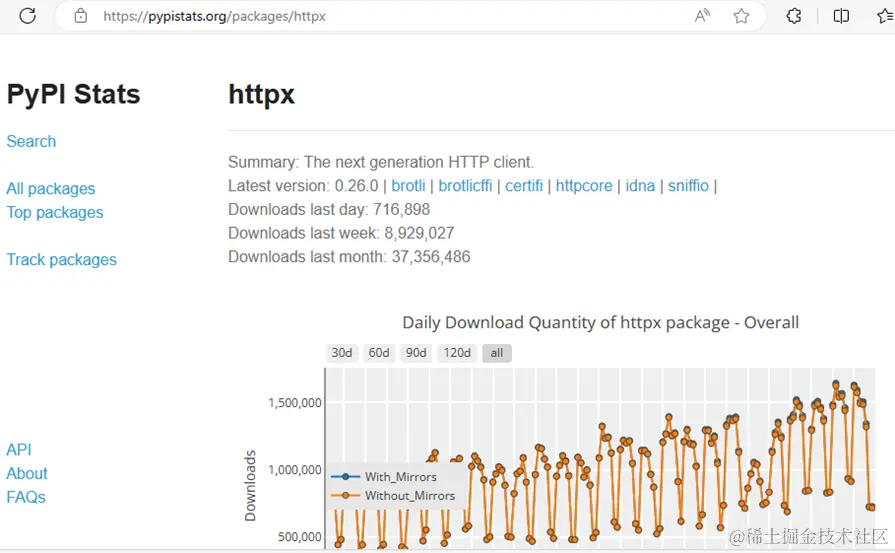Follow the httpcore dependency link

click(x=584, y=186)
